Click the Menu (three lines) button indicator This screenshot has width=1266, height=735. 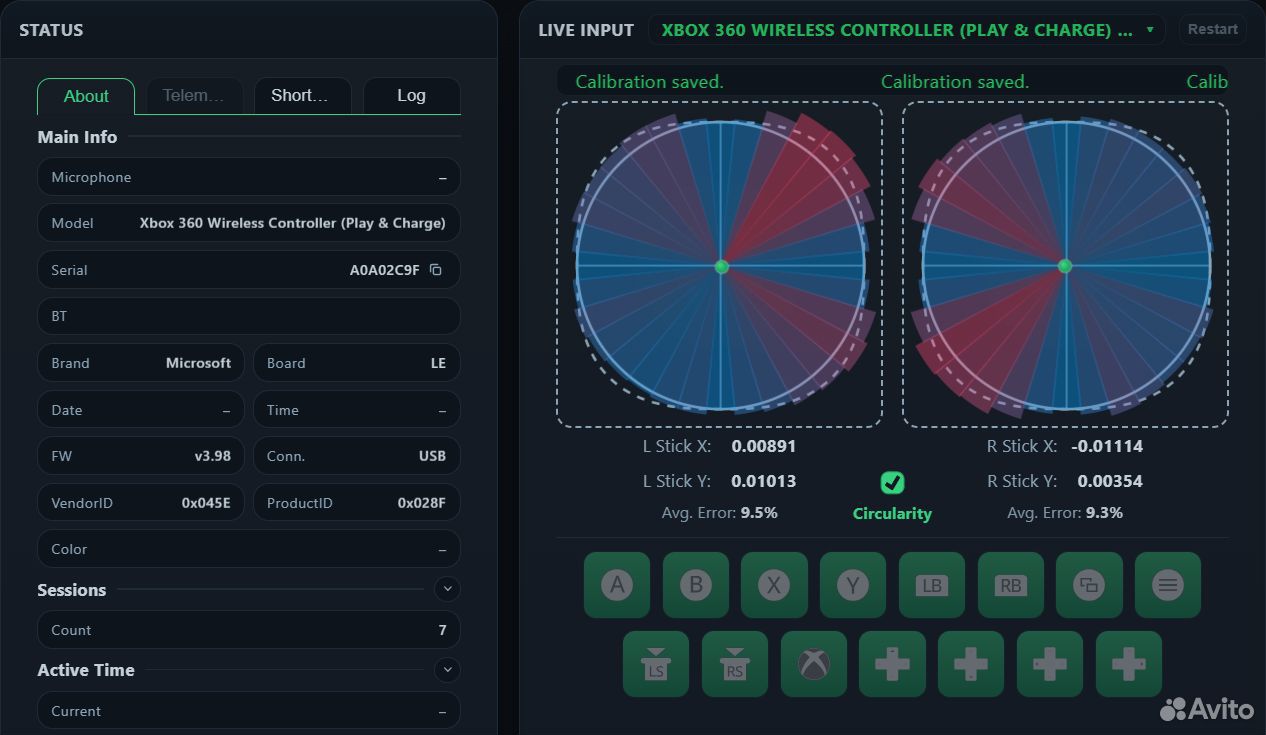tap(1168, 585)
